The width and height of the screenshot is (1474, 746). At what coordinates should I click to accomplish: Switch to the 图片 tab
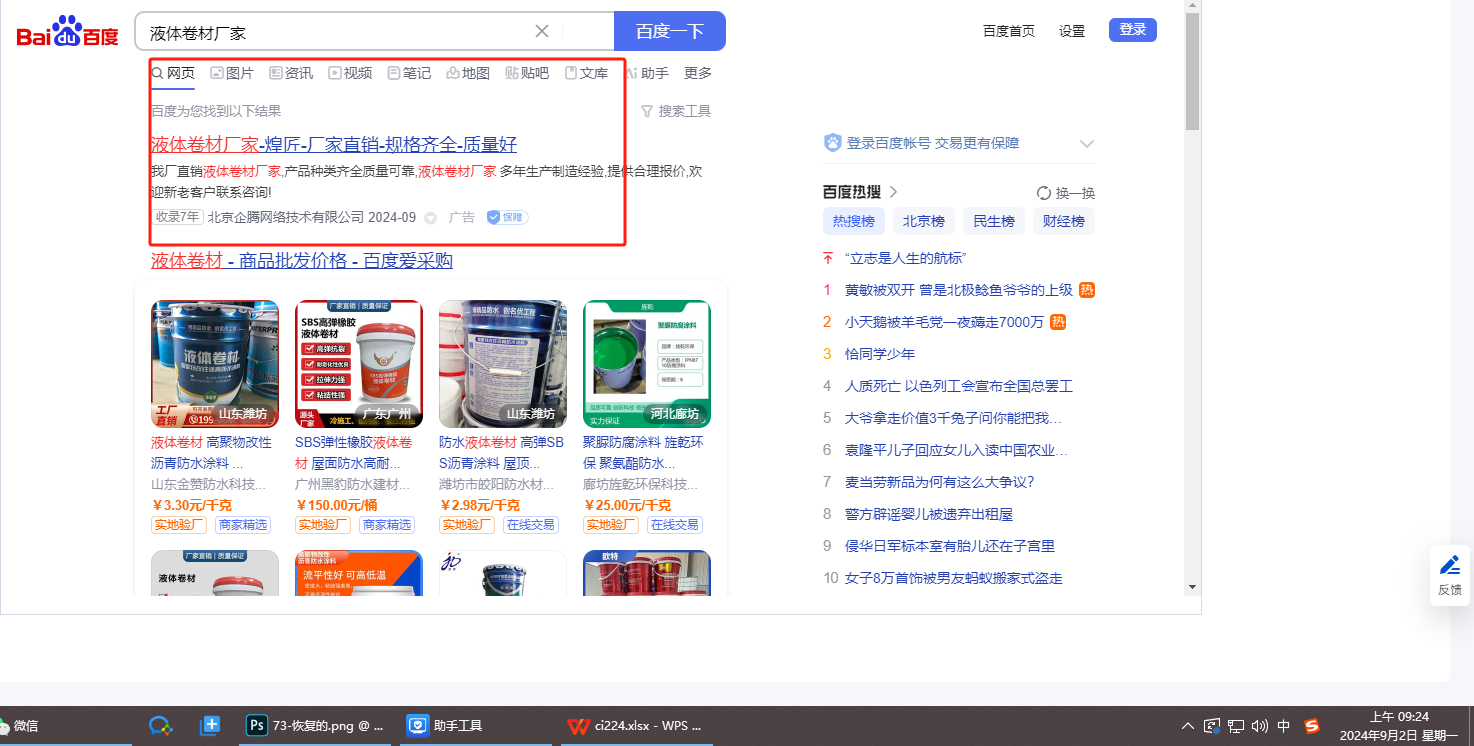[x=232, y=73]
